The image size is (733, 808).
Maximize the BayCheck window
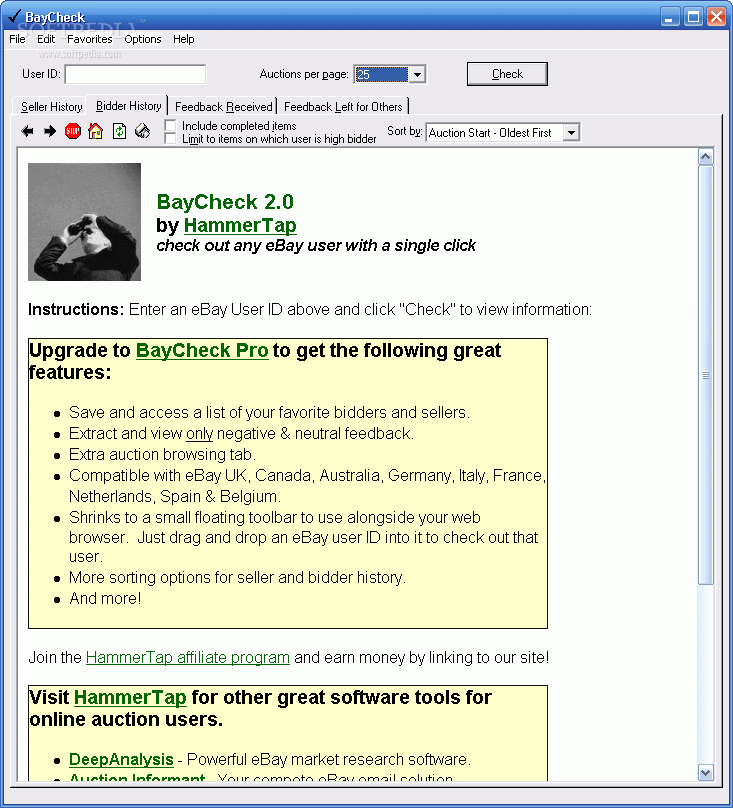[x=693, y=17]
